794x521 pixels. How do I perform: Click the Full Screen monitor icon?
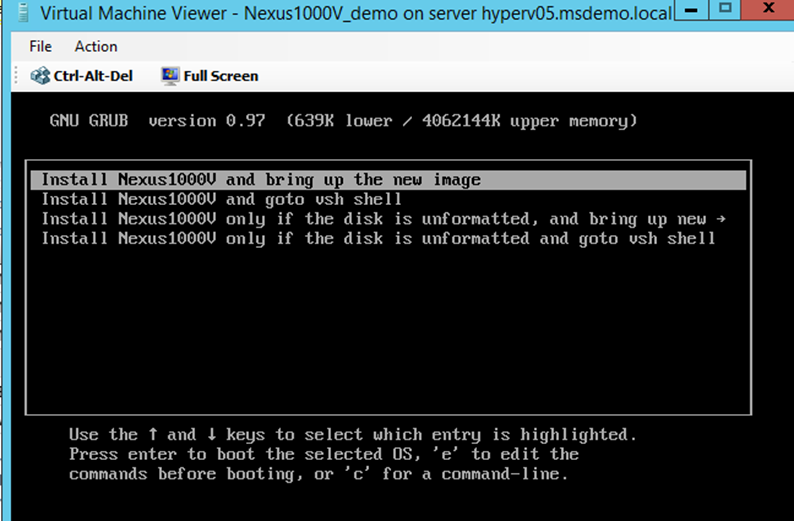tap(170, 76)
